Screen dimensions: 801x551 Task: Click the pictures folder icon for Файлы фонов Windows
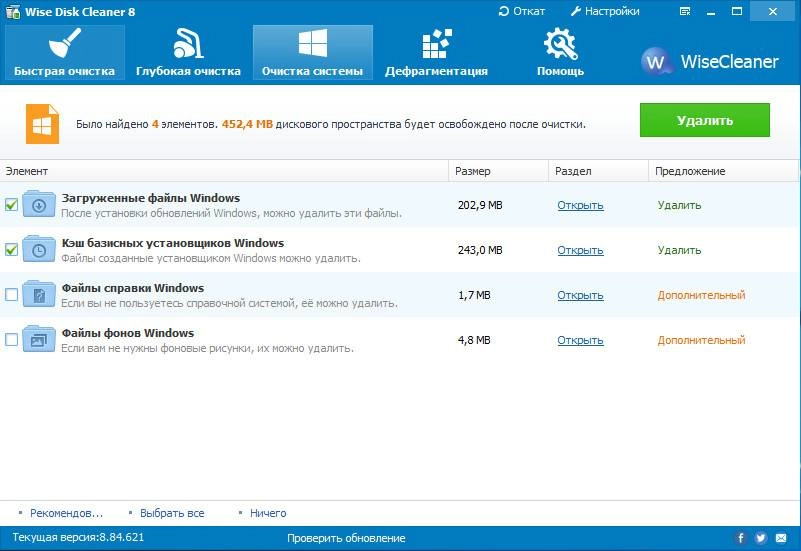click(39, 339)
